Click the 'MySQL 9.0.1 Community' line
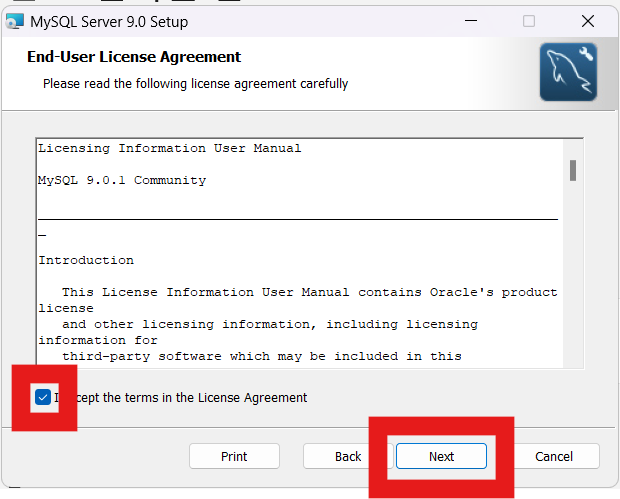This screenshot has width=620, height=499. [x=122, y=180]
